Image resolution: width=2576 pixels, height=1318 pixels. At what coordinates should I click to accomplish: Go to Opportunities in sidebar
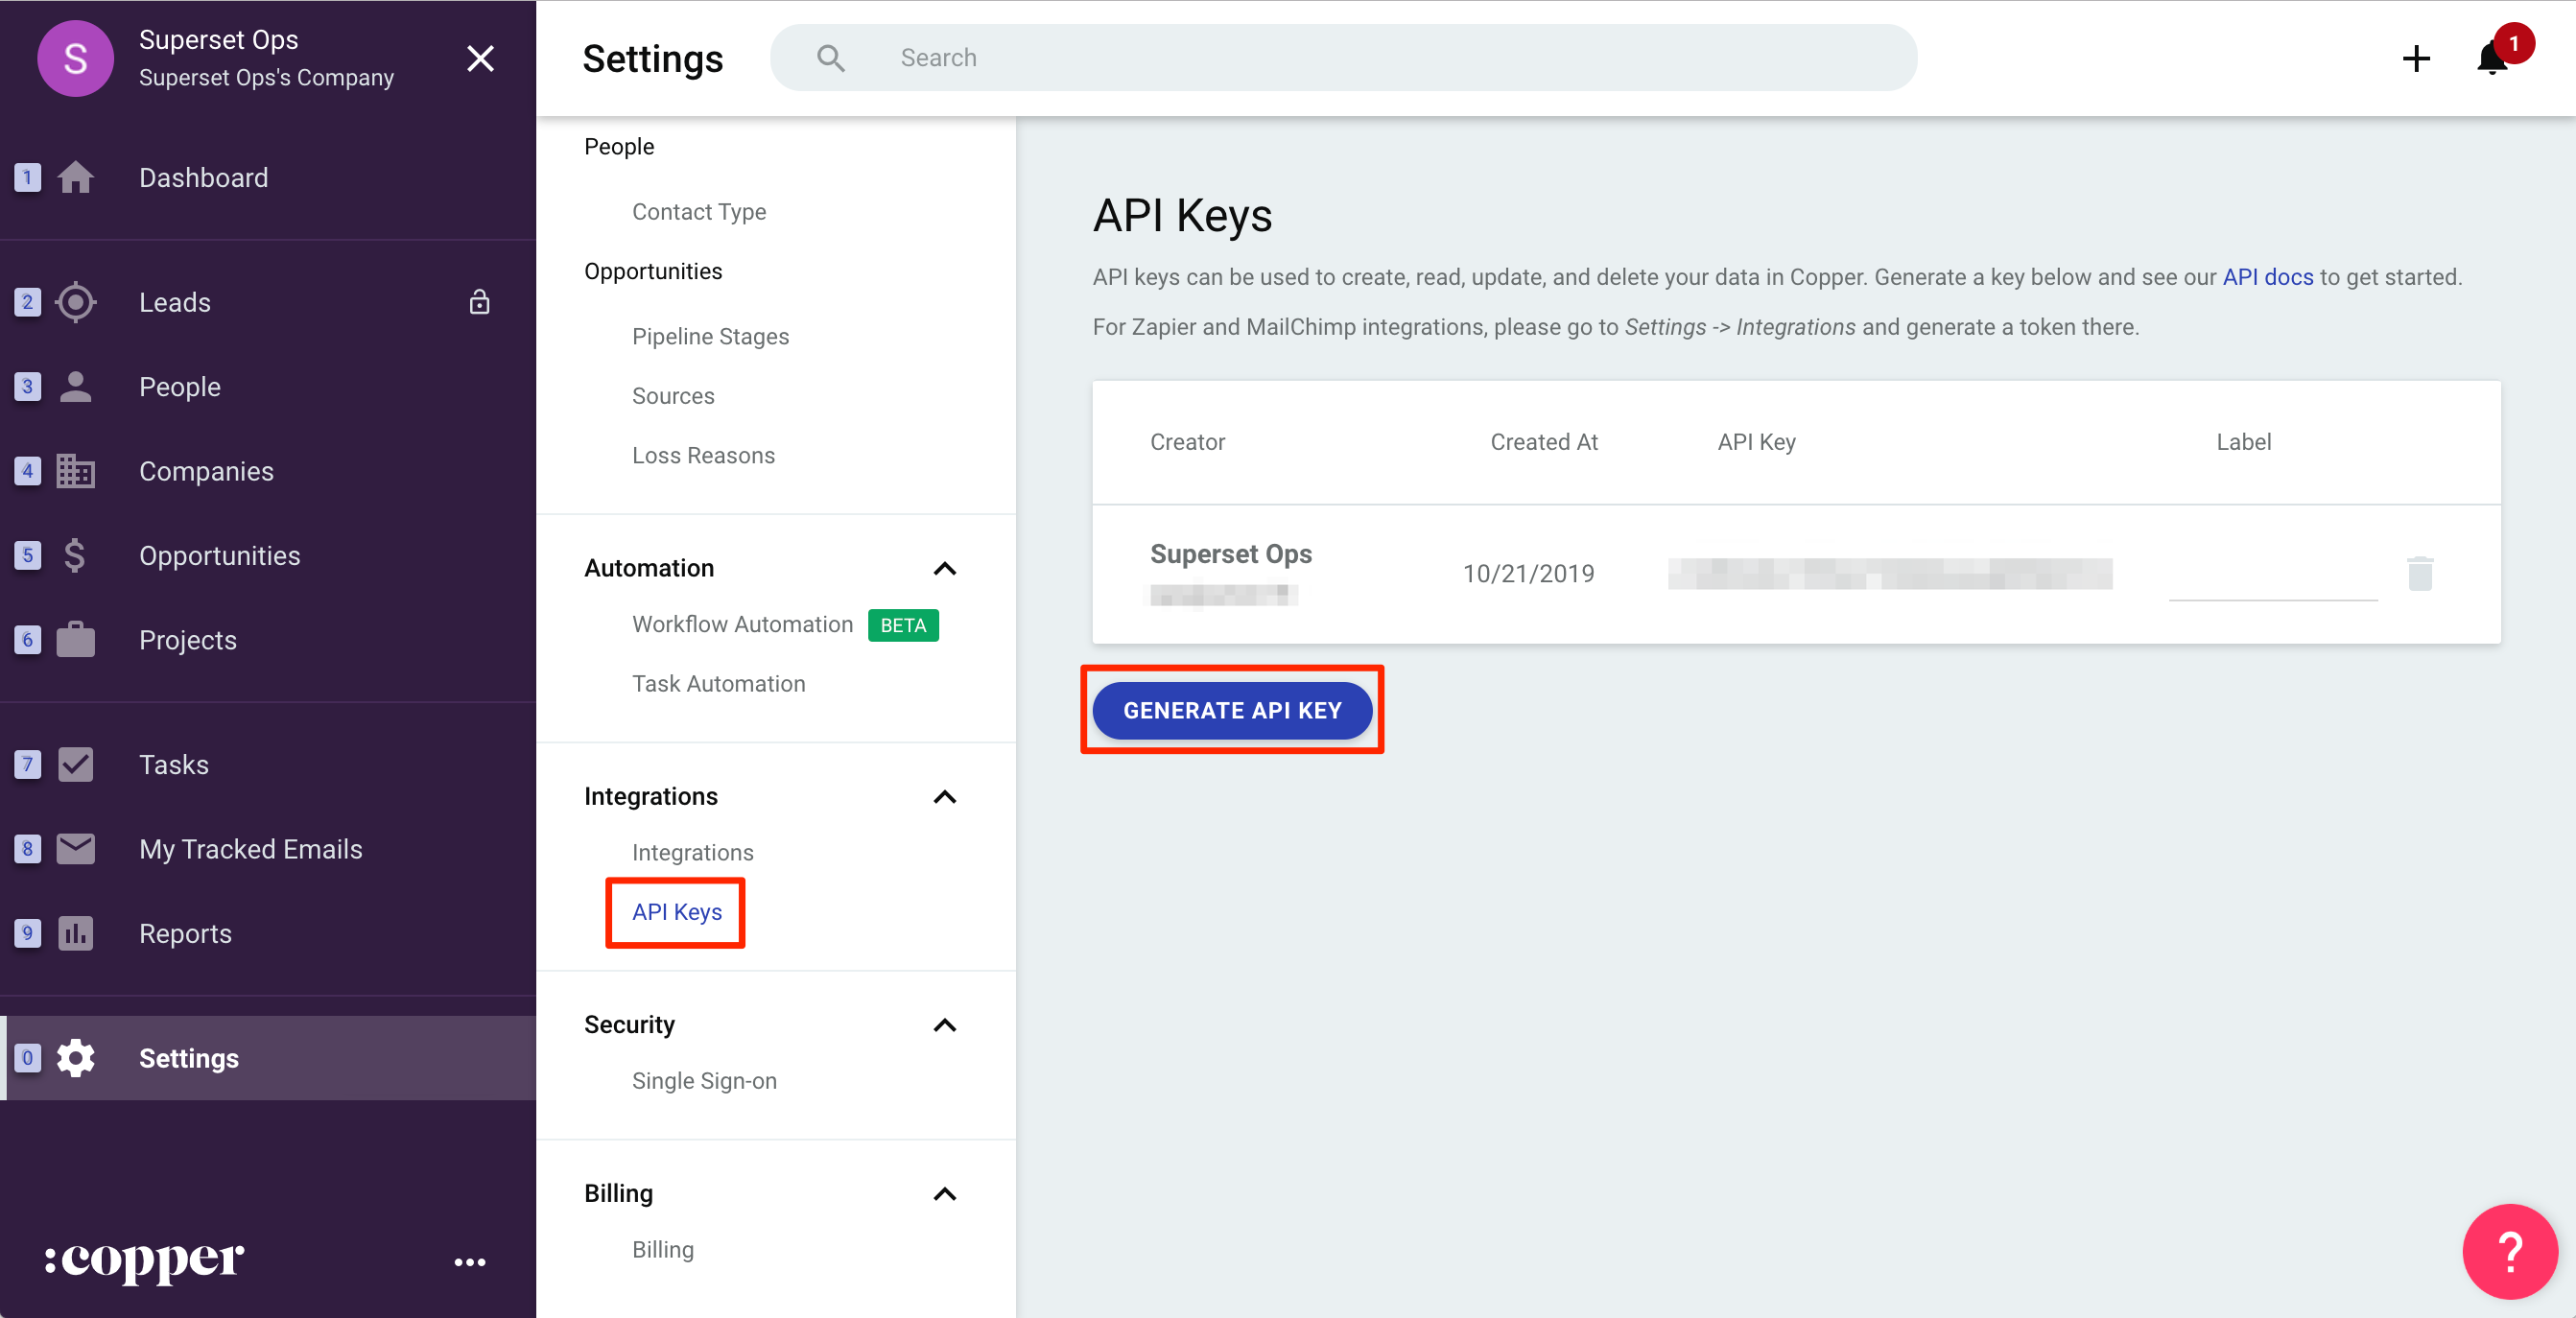219,556
